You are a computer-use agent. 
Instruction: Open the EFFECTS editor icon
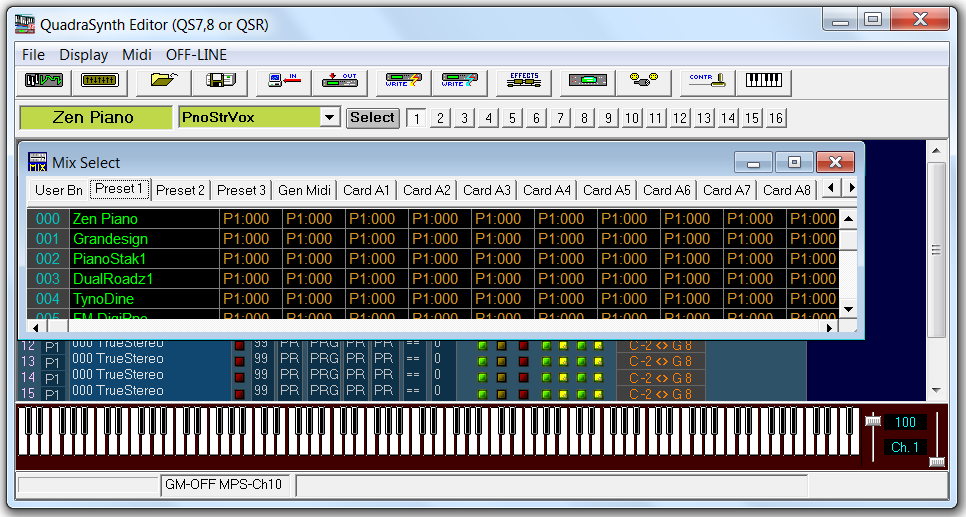[524, 81]
